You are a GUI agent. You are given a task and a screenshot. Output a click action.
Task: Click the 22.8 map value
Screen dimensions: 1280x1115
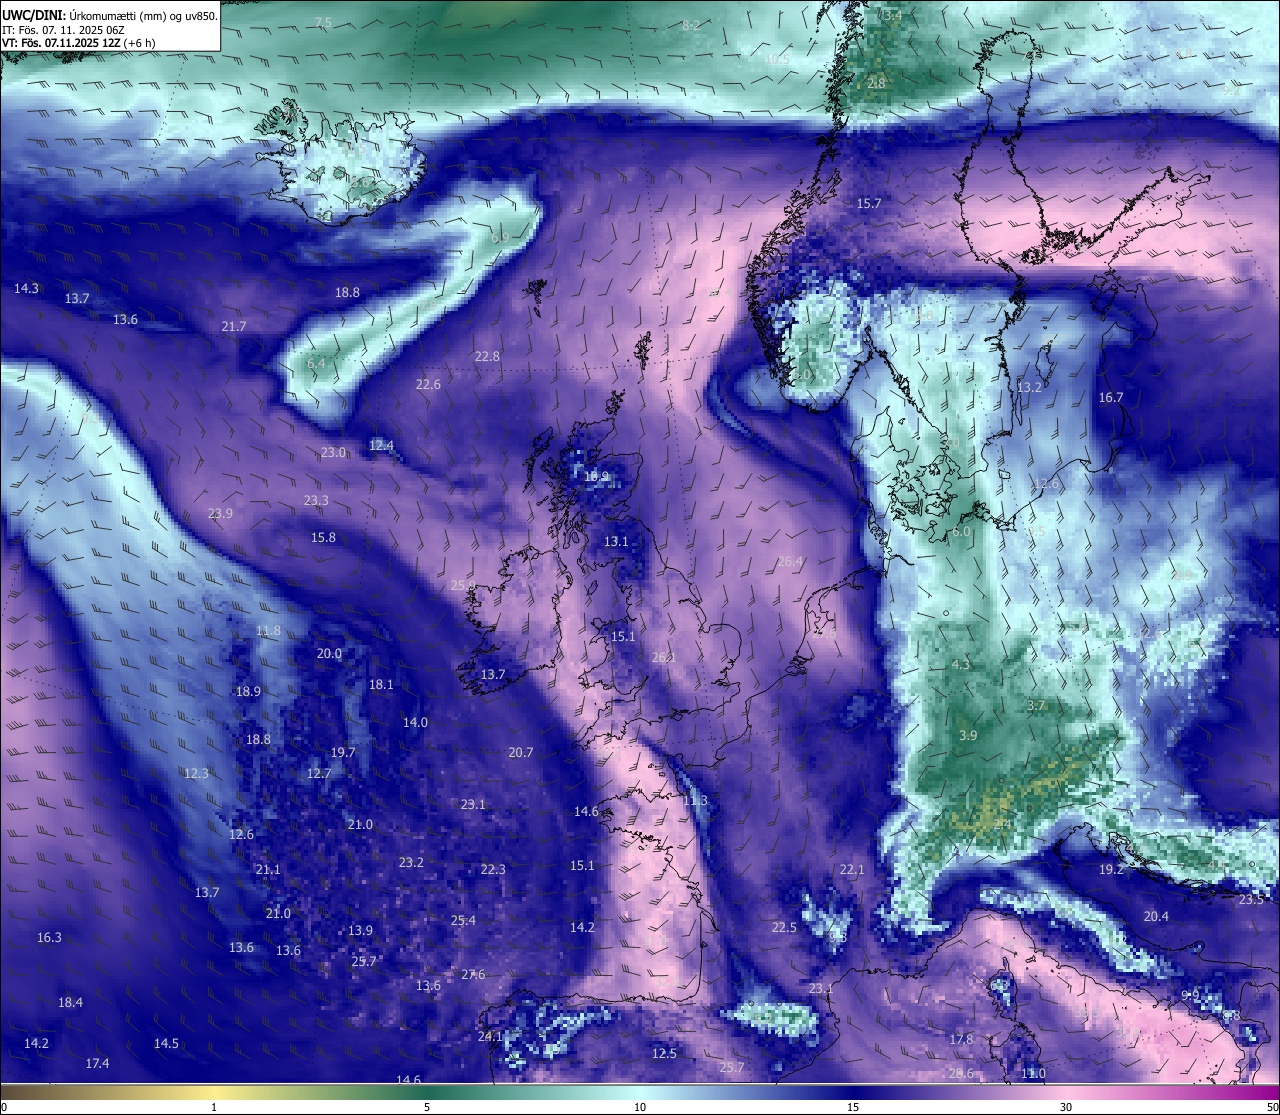pyautogui.click(x=487, y=356)
